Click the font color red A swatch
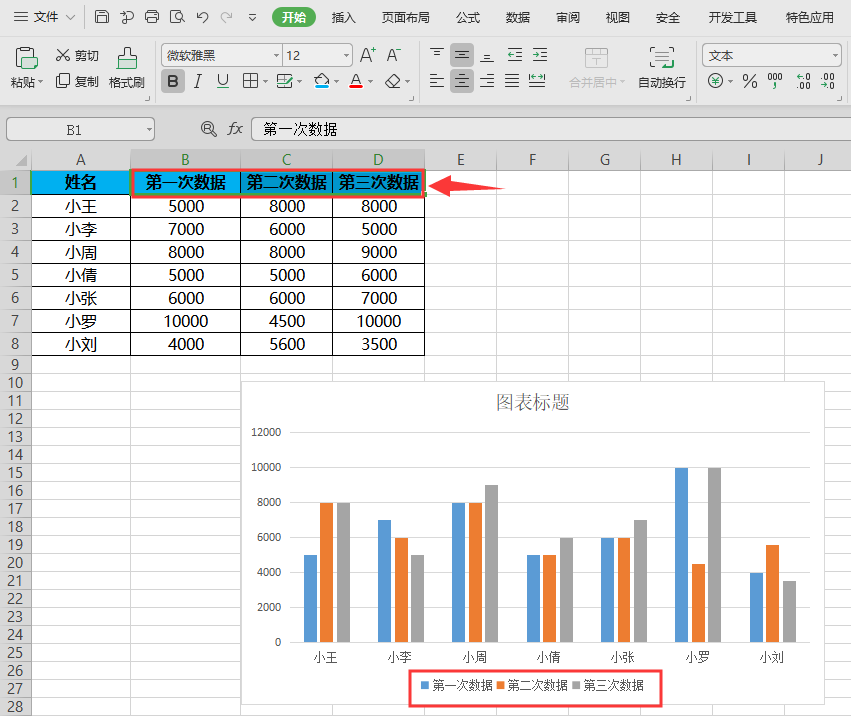 356,81
